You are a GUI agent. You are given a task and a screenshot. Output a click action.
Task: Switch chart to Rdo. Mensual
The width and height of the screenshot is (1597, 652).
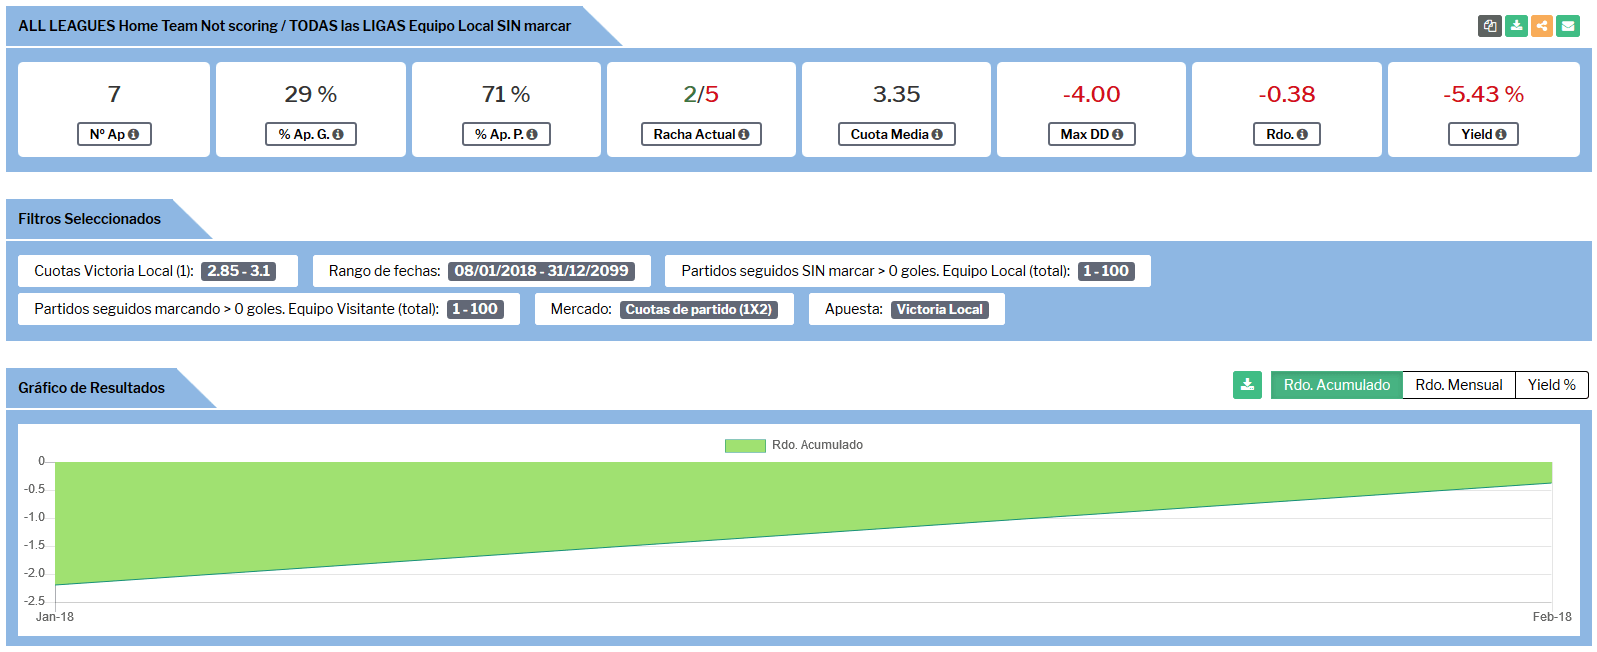click(1458, 385)
